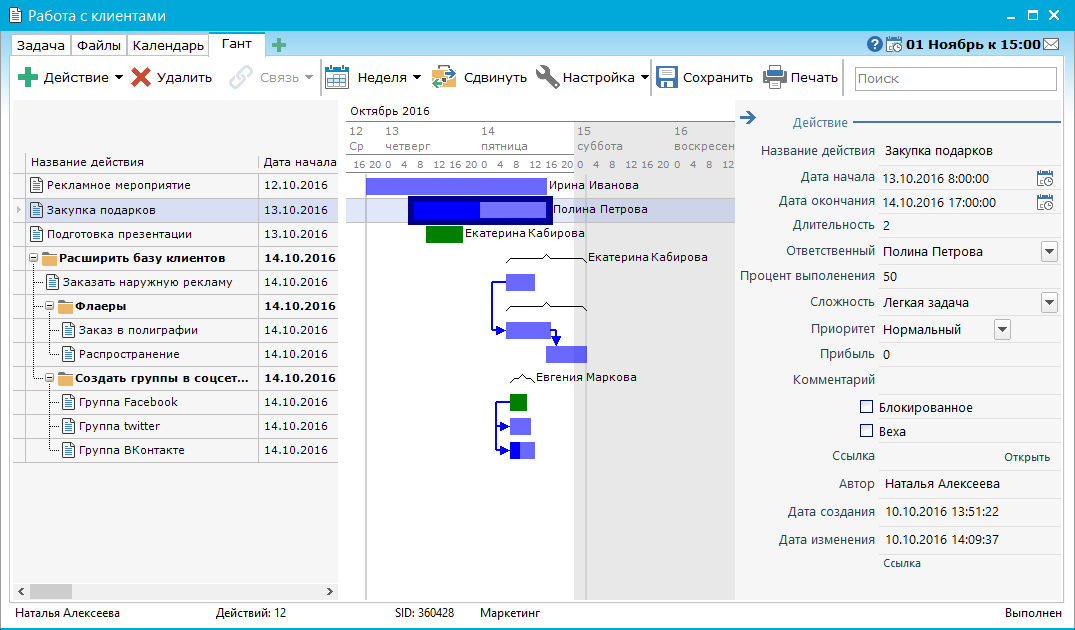Click the green Группа Facebook Gantt bar

click(518, 402)
